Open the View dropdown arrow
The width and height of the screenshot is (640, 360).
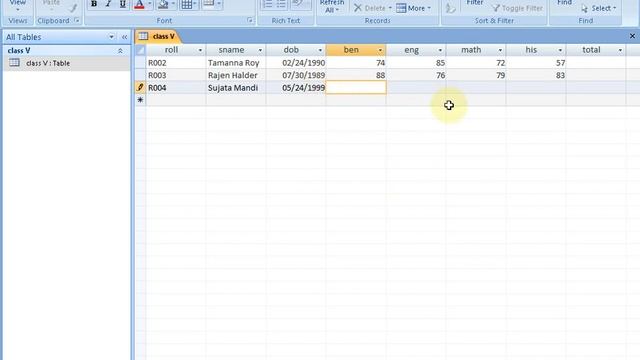18,9
